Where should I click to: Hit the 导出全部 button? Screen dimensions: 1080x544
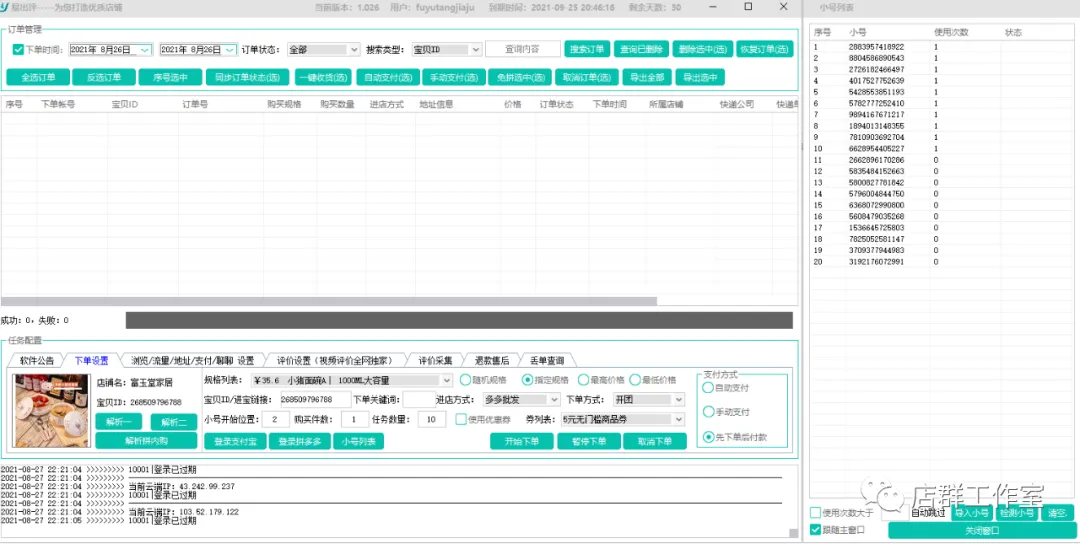click(x=644, y=77)
